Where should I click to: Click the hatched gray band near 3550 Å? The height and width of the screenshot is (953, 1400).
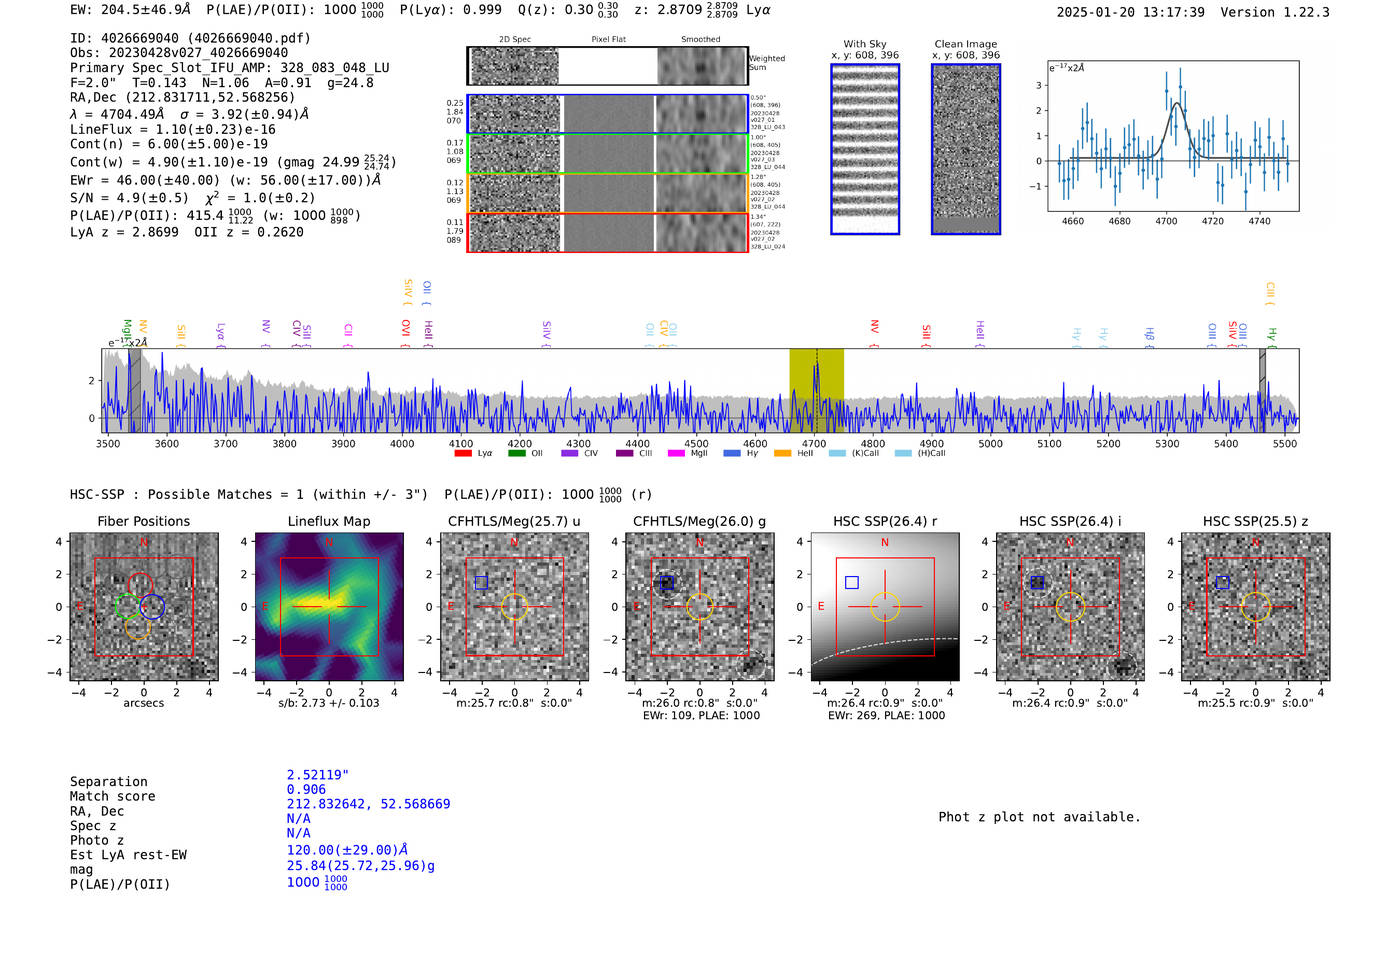pos(134,391)
